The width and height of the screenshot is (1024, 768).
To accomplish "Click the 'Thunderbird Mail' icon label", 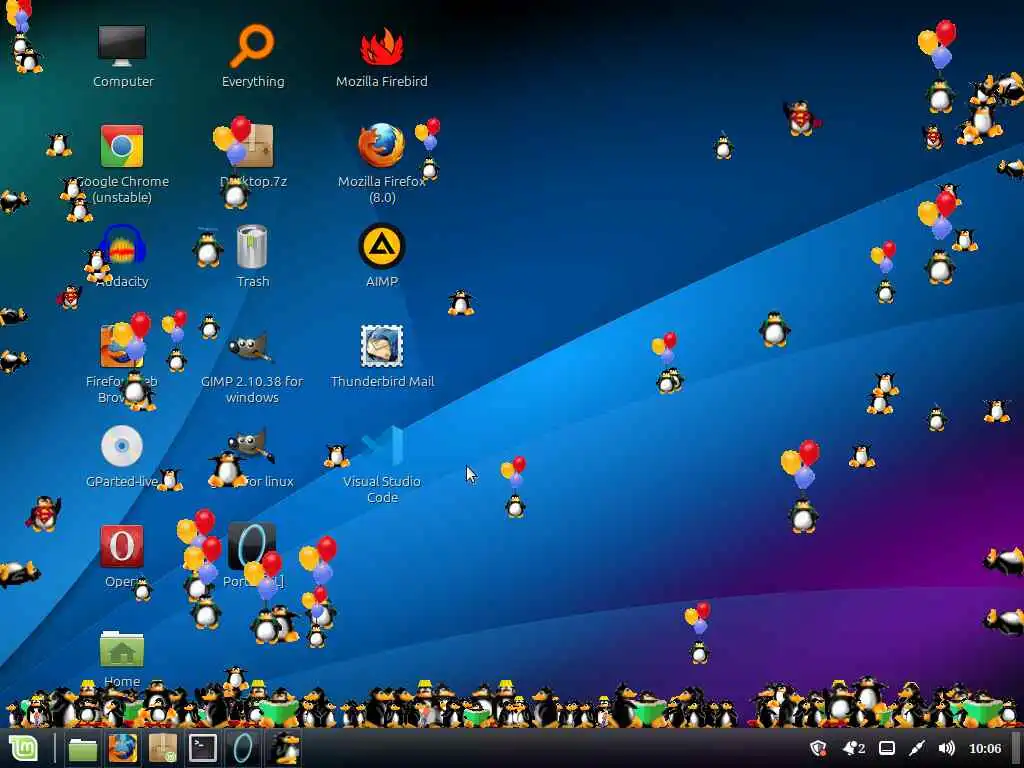I will click(x=382, y=381).
